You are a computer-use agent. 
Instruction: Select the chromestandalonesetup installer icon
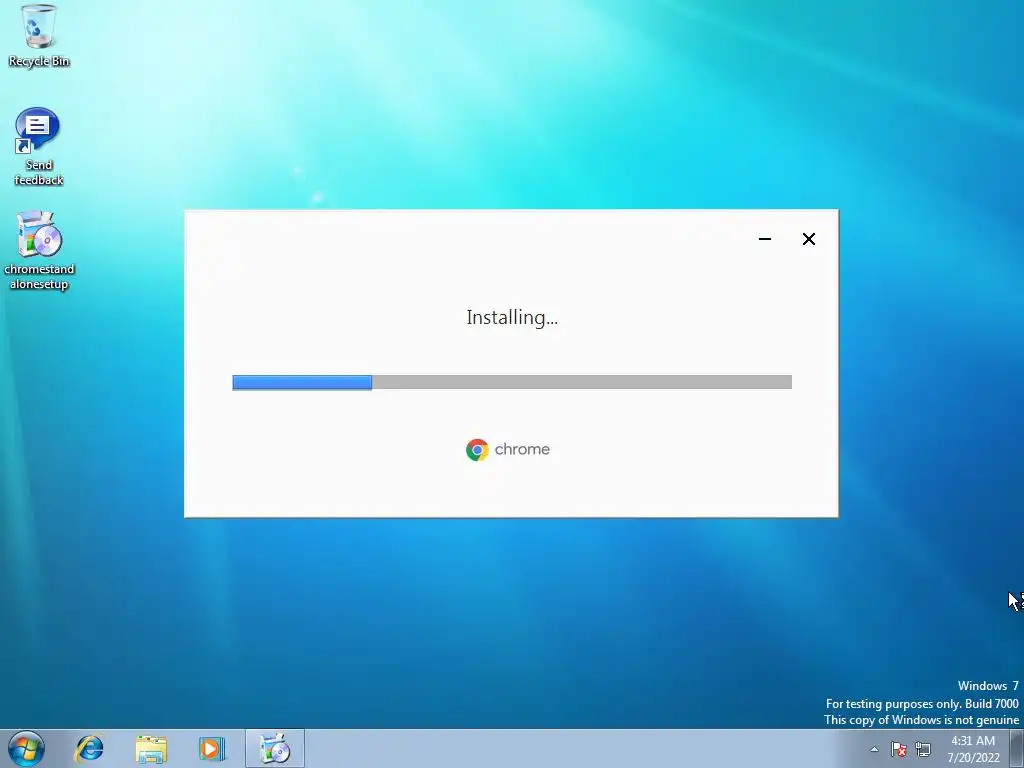[39, 251]
